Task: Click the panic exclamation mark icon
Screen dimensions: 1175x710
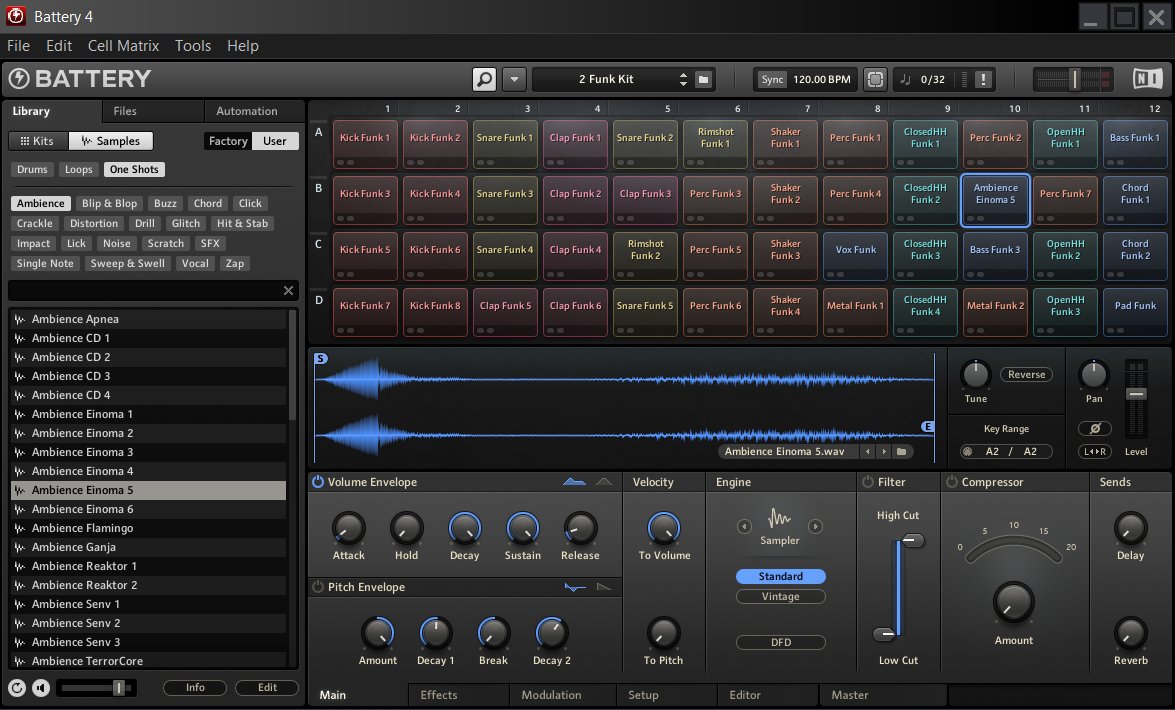Action: pyautogui.click(x=983, y=79)
